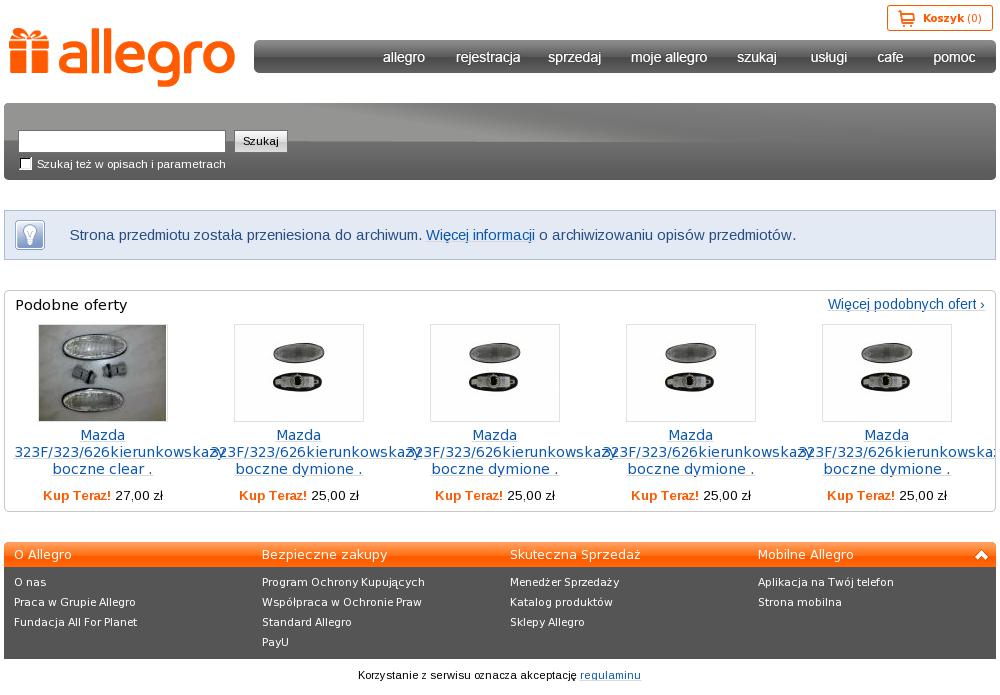
Task: Open Praca w Grupie Allegro link
Action: 75,602
